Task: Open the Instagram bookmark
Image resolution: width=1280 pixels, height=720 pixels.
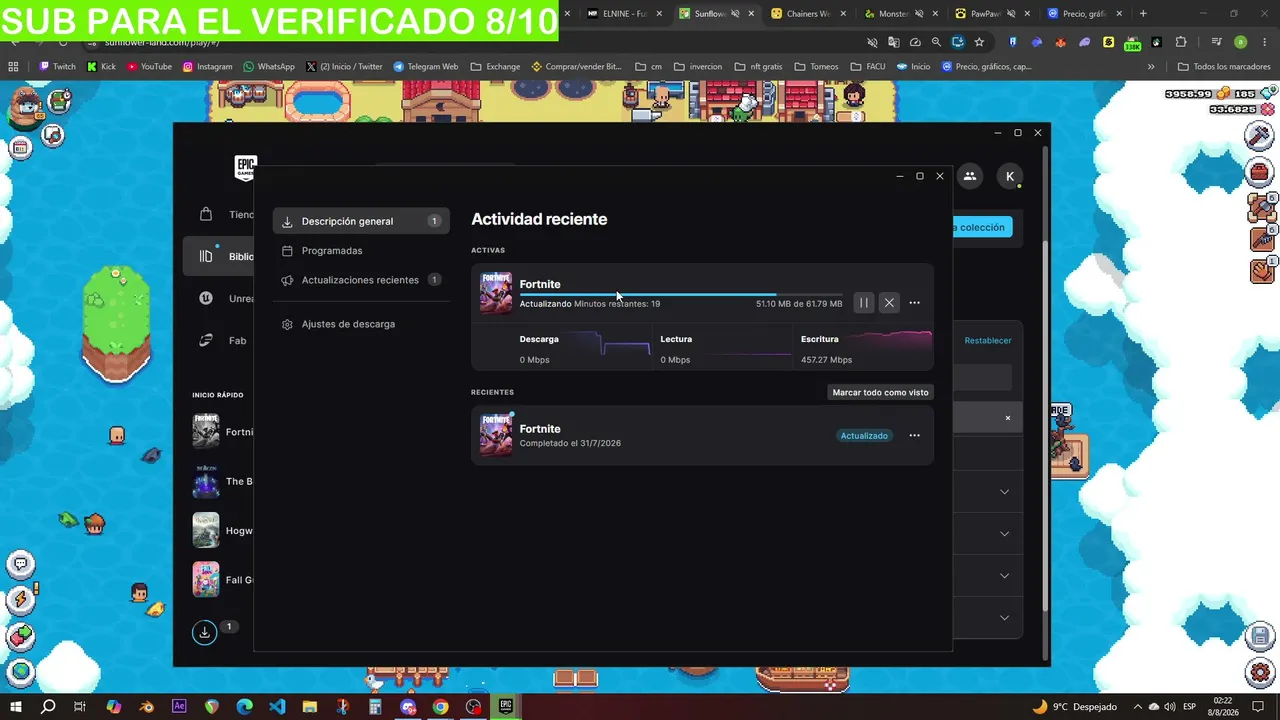Action: point(208,67)
